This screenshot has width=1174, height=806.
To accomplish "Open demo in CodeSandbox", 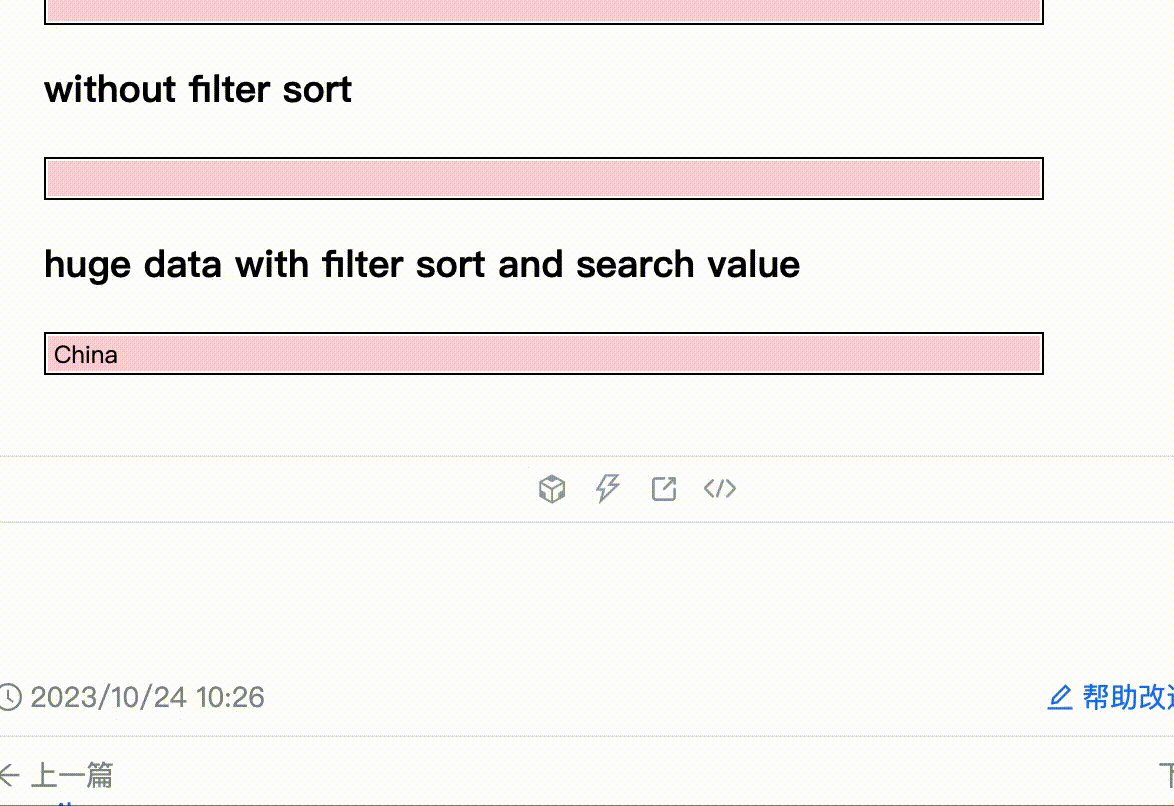I will coord(552,489).
